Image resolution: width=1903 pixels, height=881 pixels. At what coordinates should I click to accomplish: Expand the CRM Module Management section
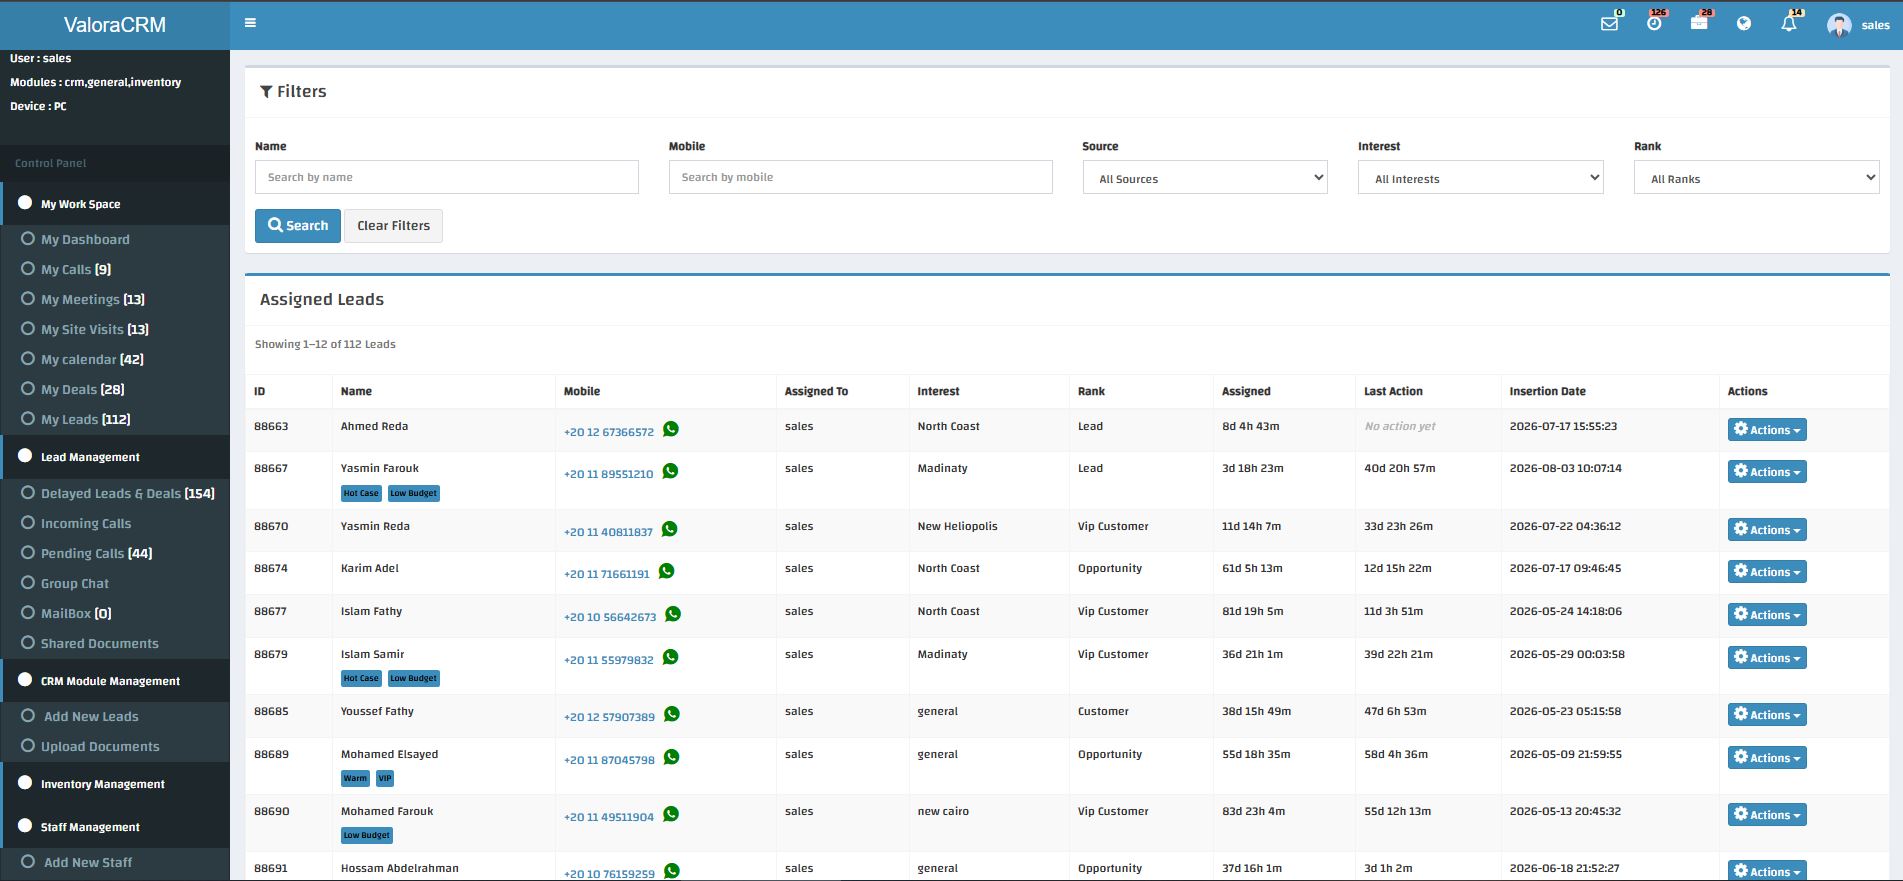(x=115, y=681)
